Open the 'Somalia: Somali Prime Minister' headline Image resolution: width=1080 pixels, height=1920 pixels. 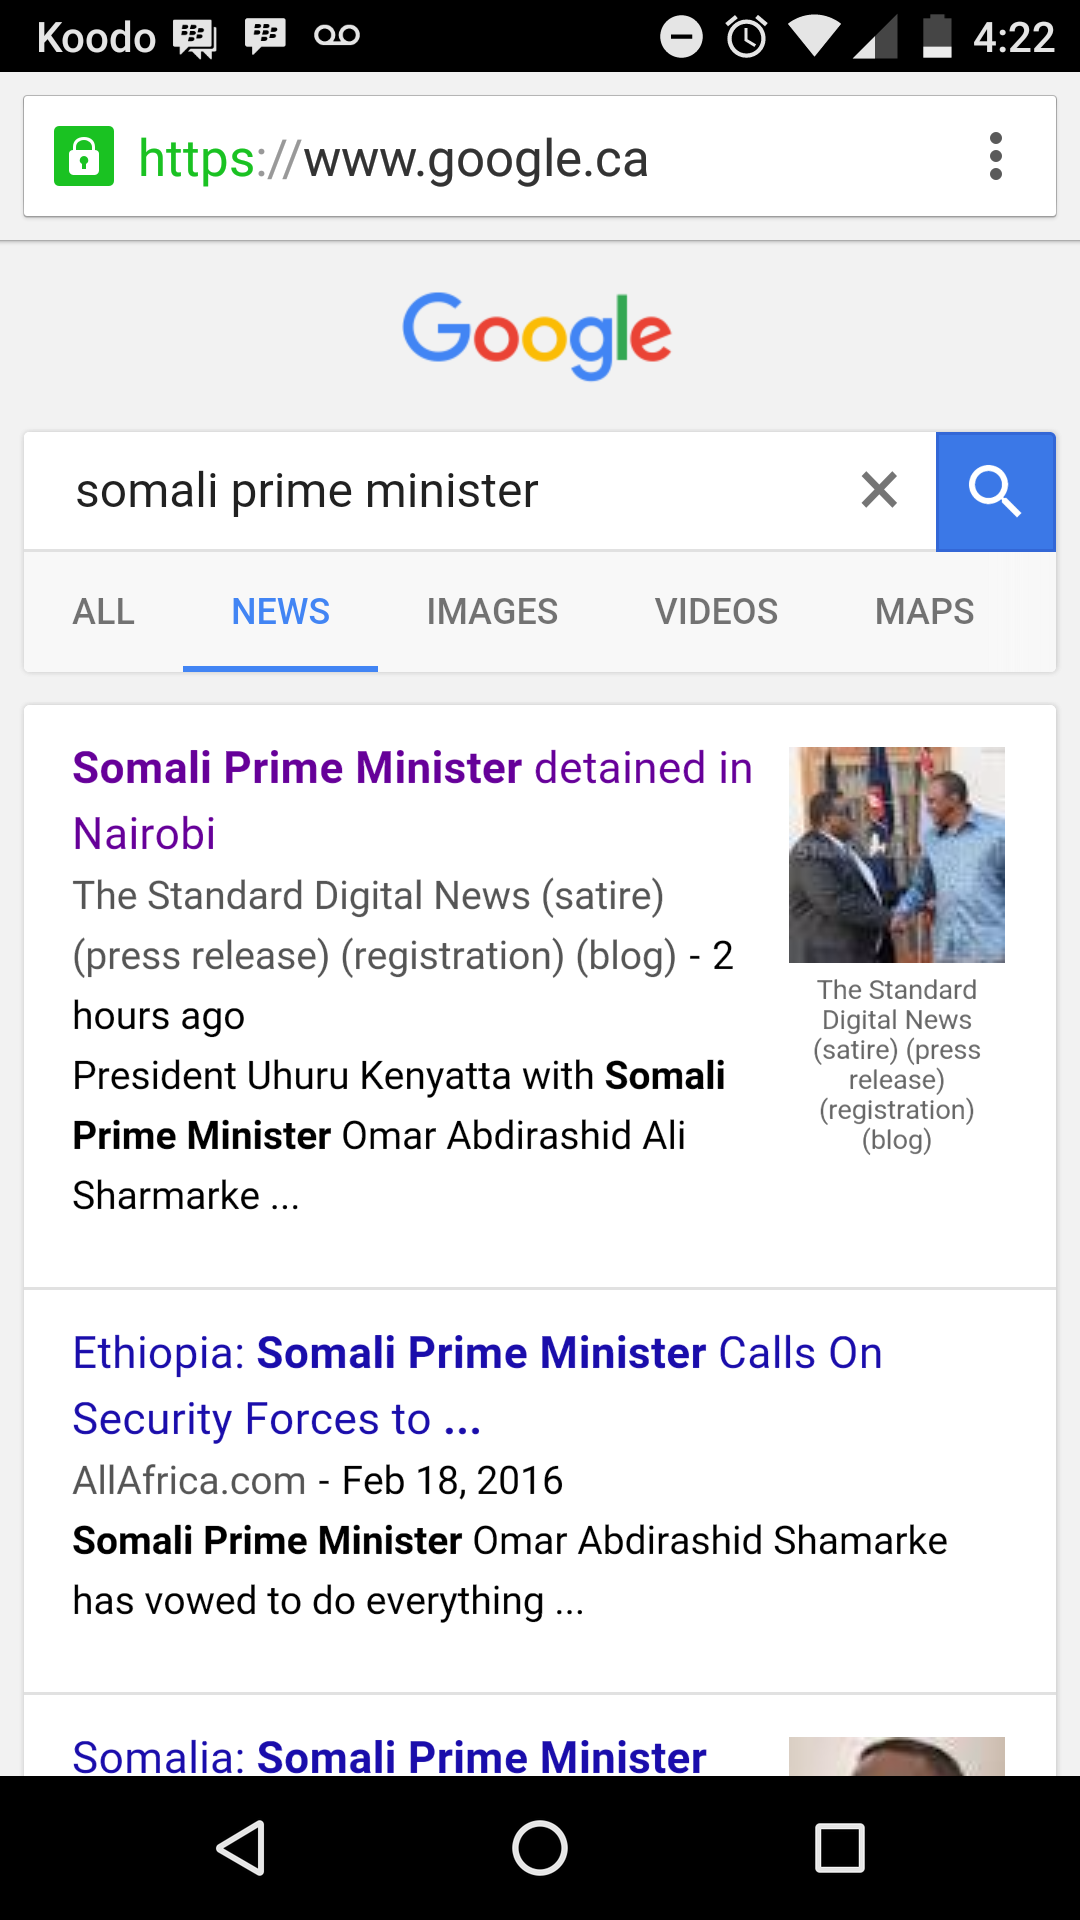tap(390, 1756)
